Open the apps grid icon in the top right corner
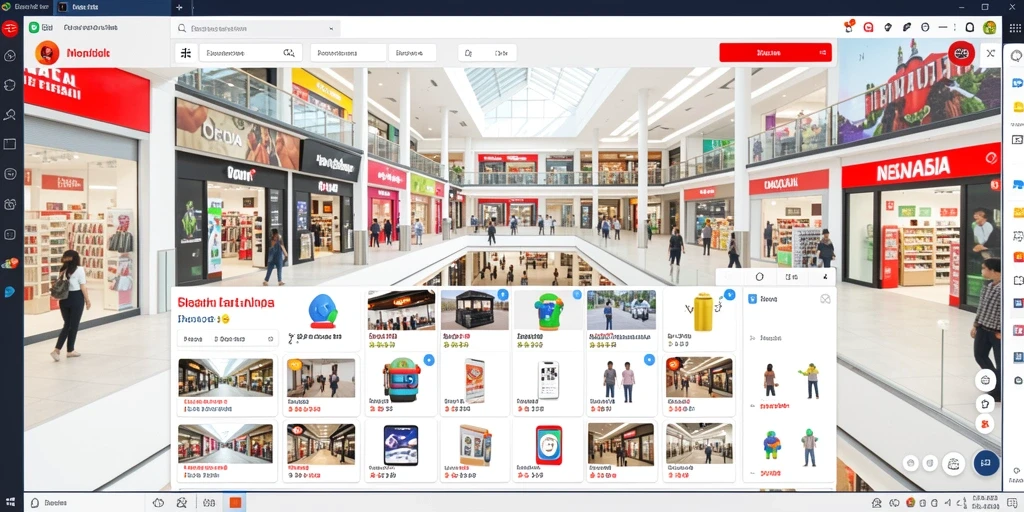Viewport: 1024px width, 512px height. pyautogui.click(x=1014, y=27)
